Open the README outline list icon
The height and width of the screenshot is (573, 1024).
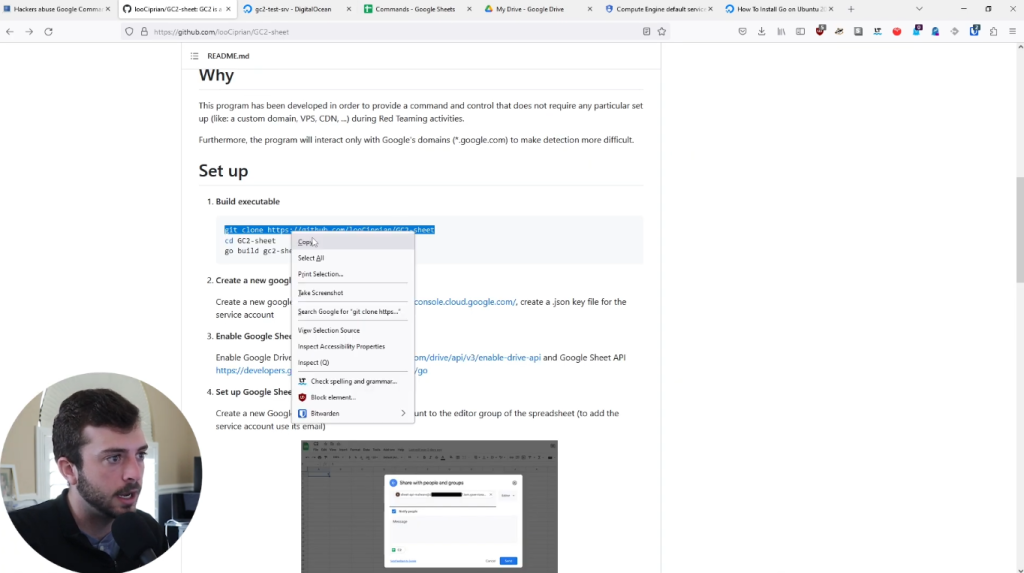click(x=195, y=56)
